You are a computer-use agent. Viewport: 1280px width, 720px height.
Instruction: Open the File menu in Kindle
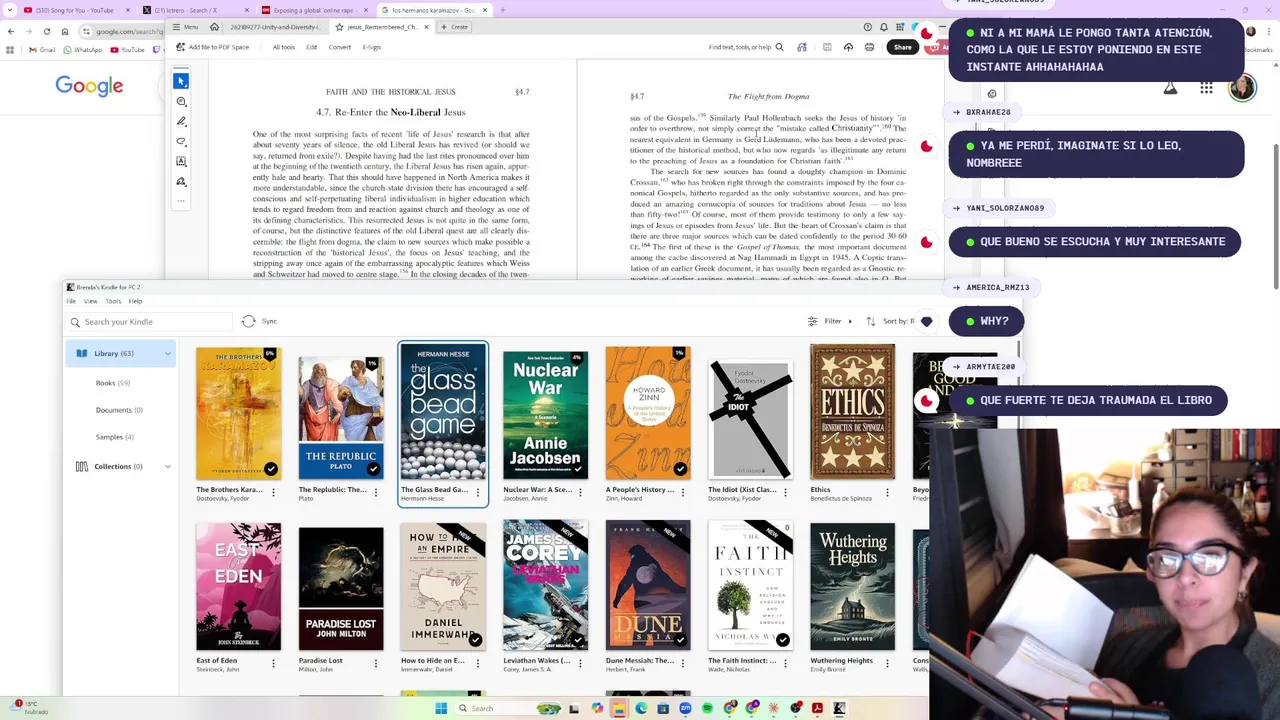pos(71,301)
